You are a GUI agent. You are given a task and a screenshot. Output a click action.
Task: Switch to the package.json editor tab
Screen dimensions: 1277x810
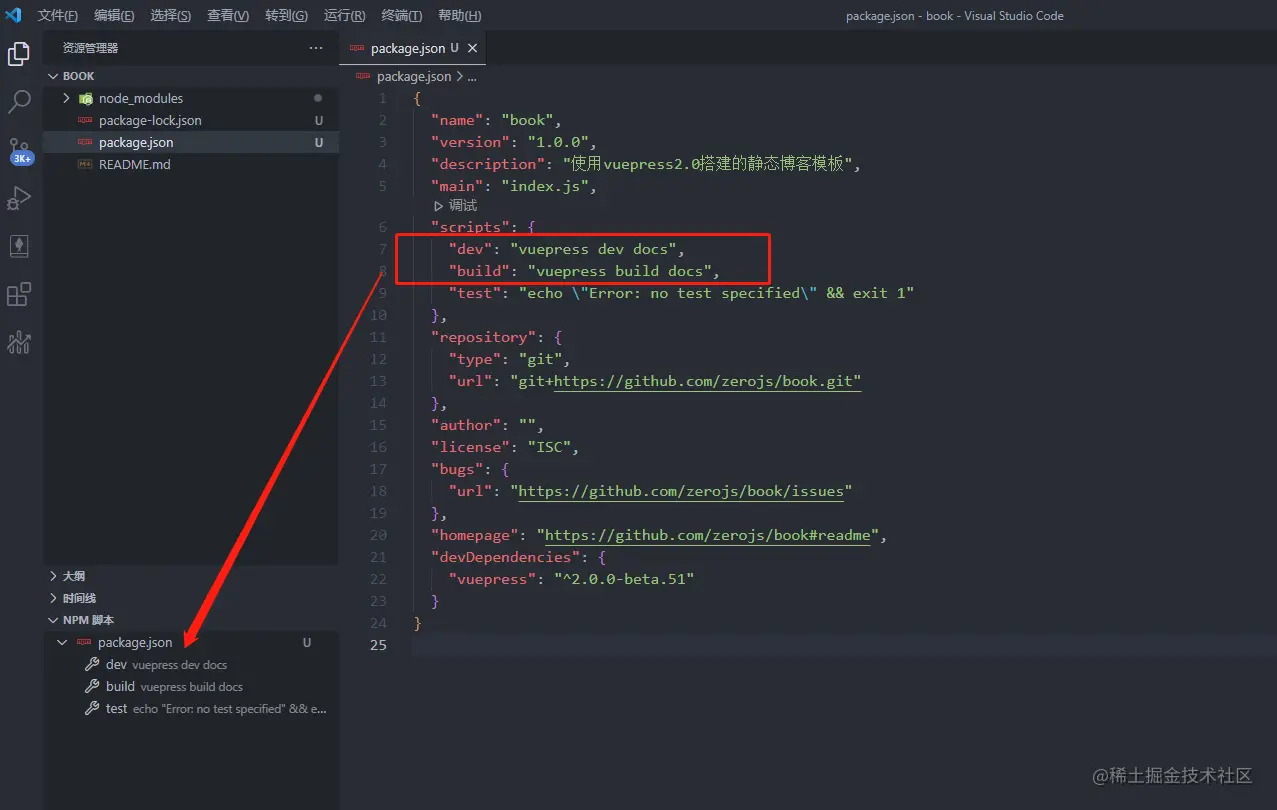[x=414, y=48]
